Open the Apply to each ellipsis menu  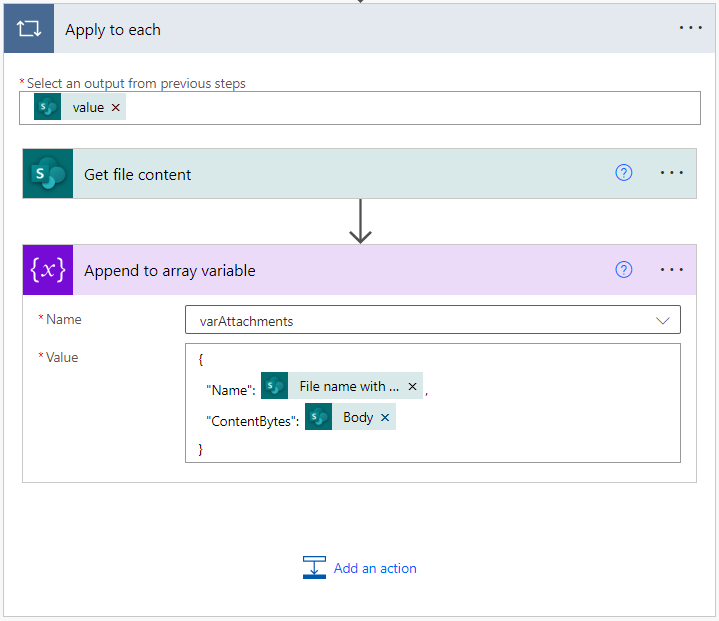tap(691, 29)
